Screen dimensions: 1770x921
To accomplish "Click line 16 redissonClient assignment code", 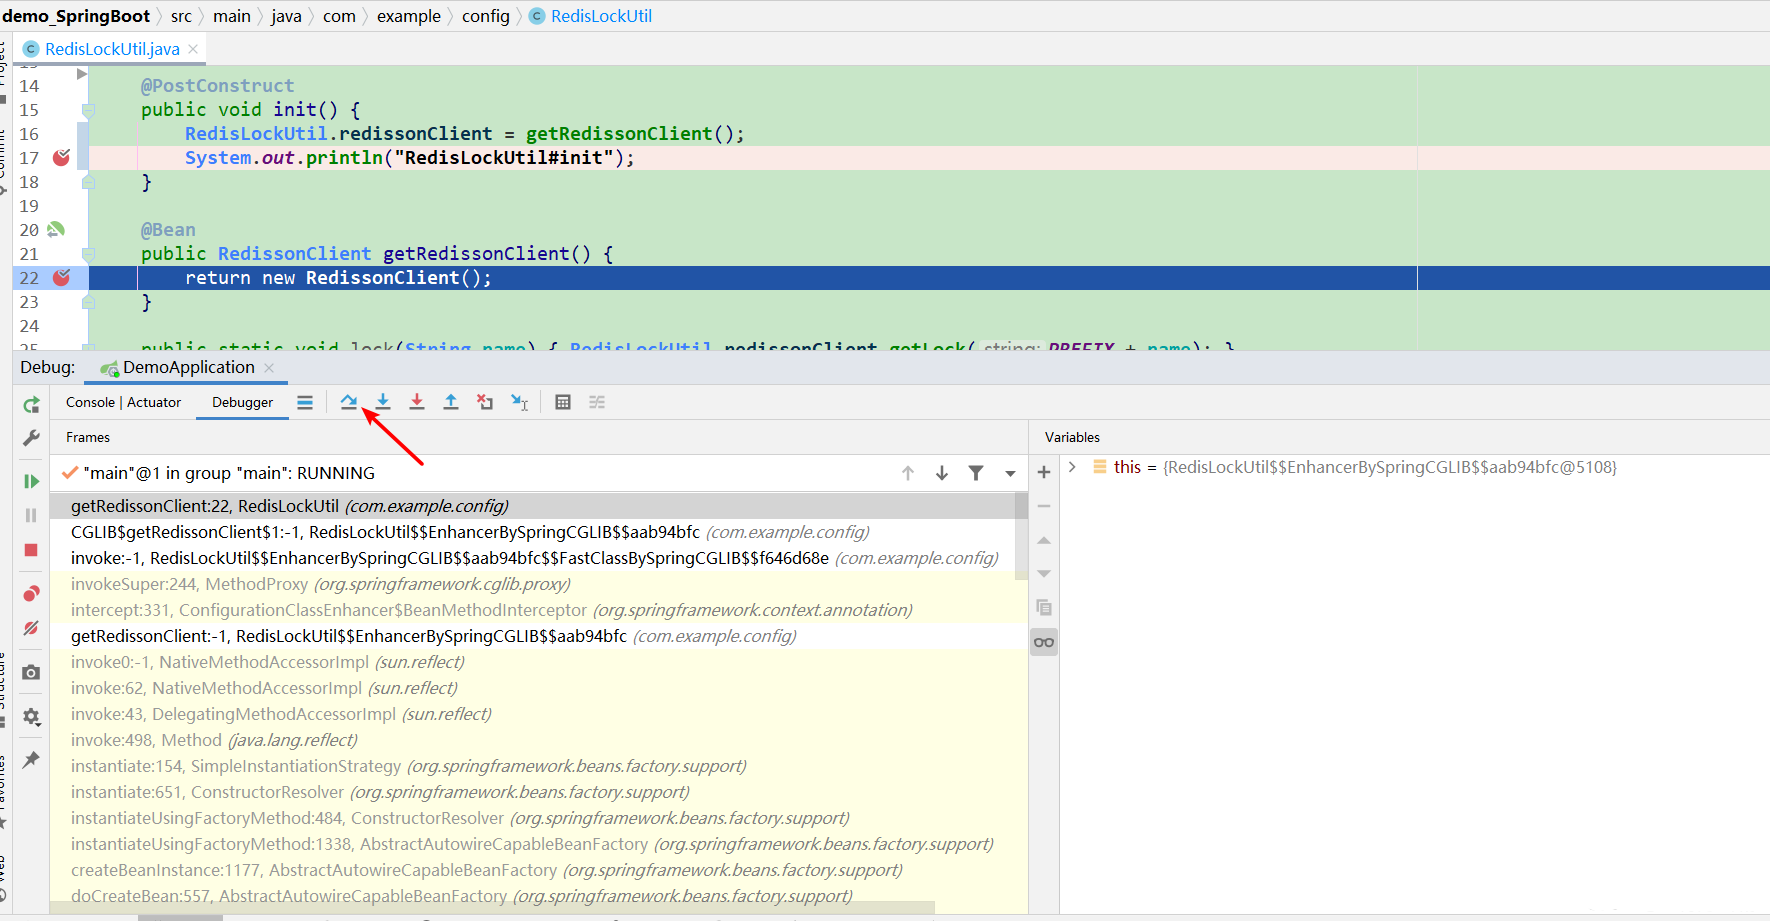I will click(x=464, y=134).
